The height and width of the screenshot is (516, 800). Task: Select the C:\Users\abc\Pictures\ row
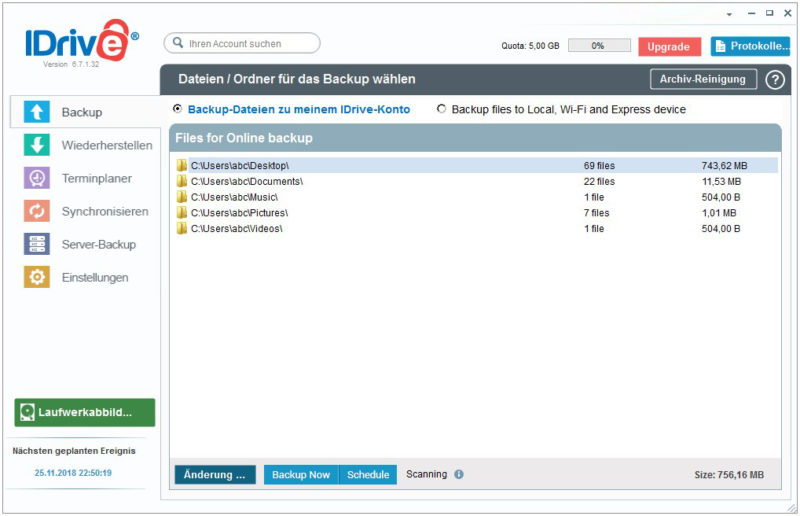(x=476, y=212)
